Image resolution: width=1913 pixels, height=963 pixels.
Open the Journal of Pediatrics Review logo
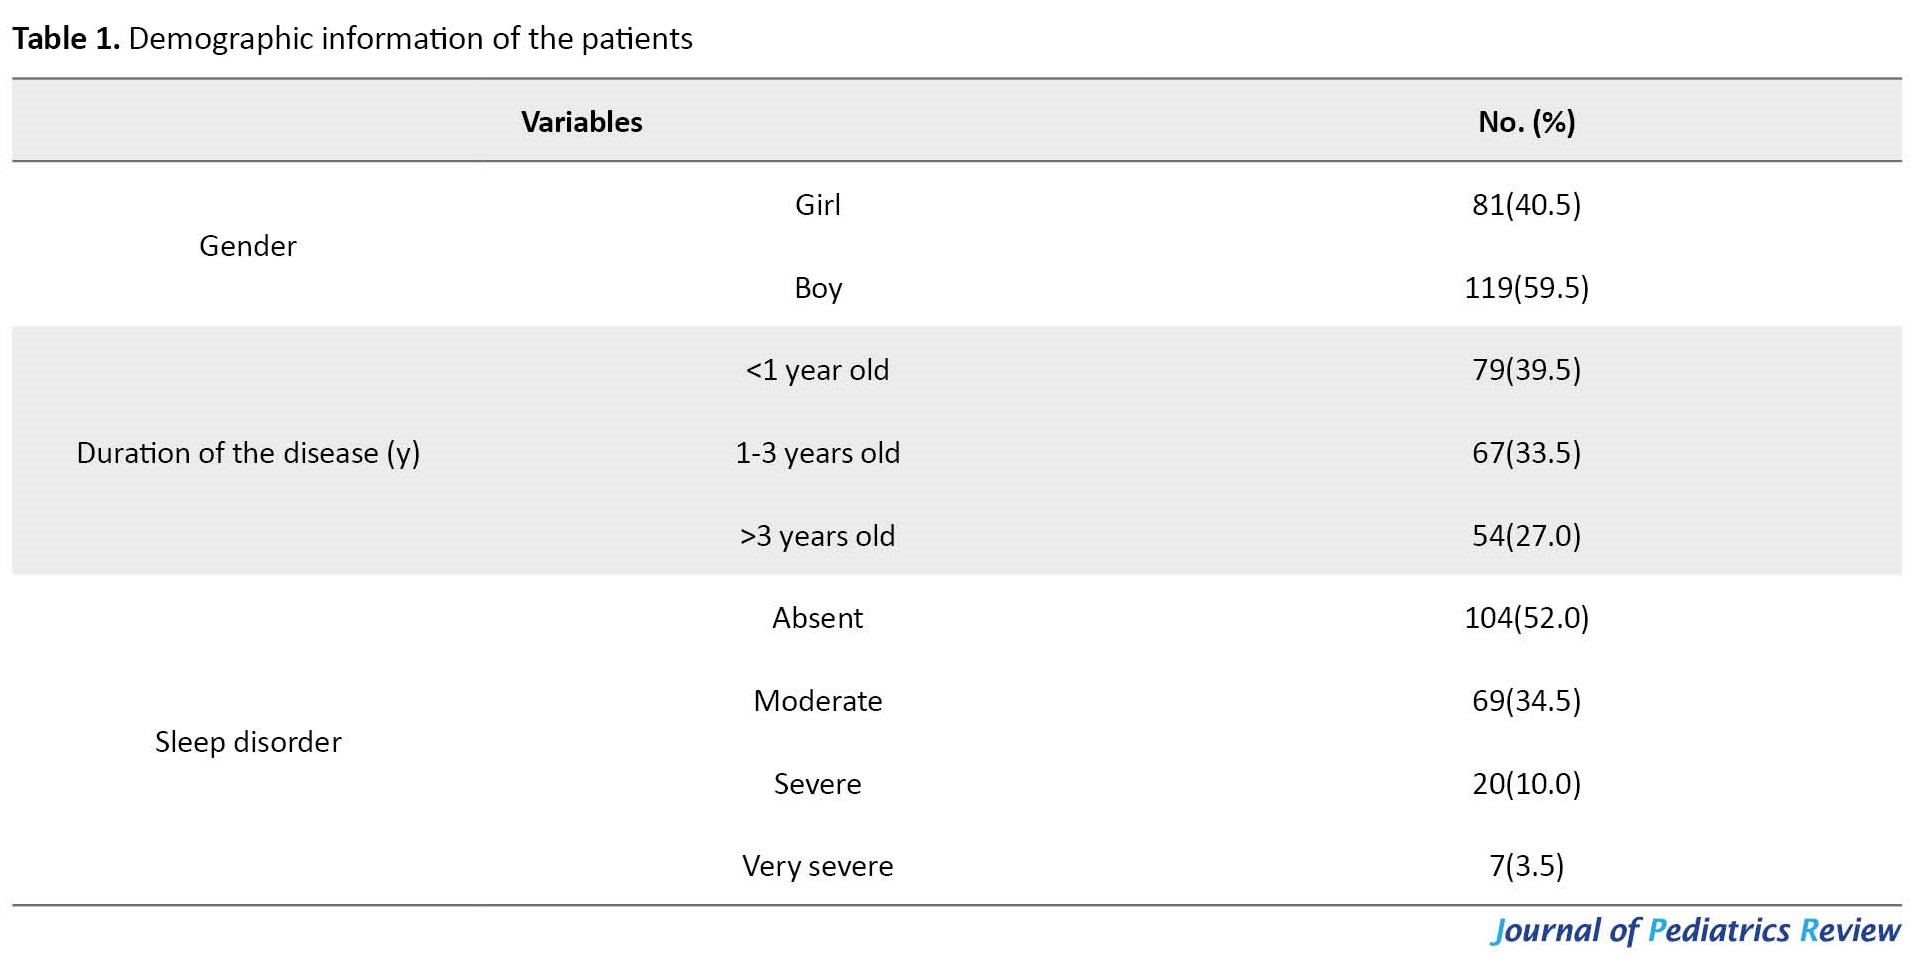(x=1696, y=931)
